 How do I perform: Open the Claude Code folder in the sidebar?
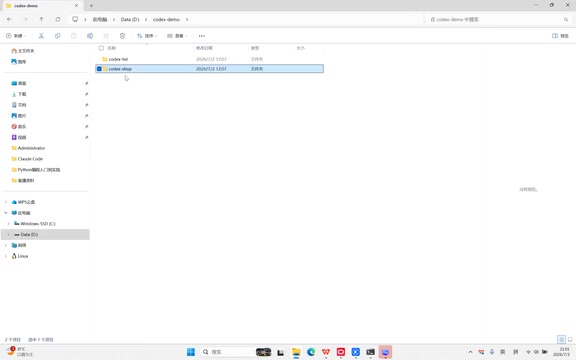[27, 159]
